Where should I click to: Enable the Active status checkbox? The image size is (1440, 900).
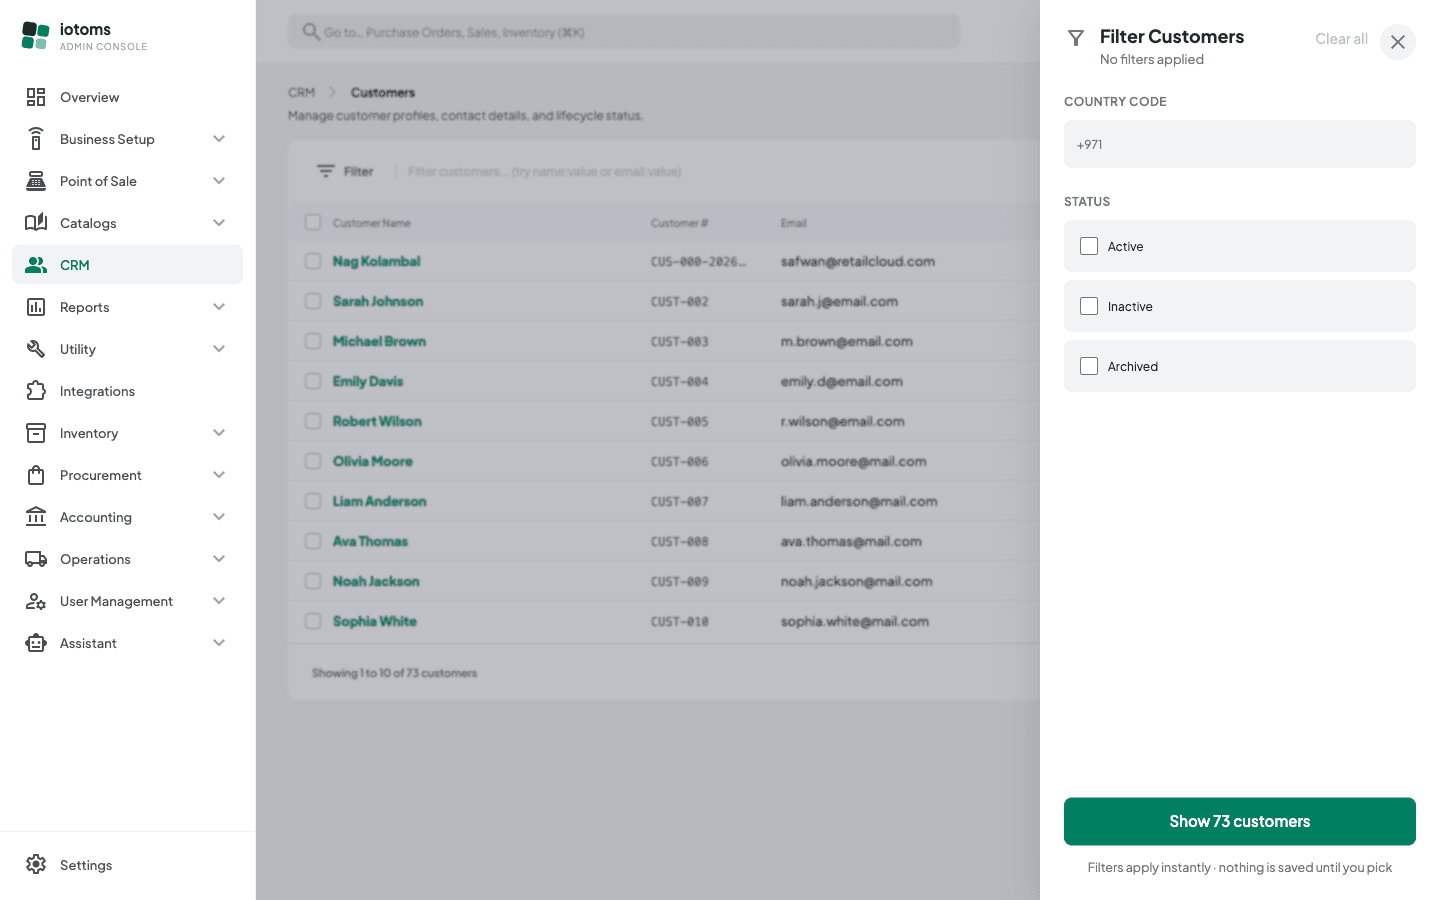(x=1089, y=246)
